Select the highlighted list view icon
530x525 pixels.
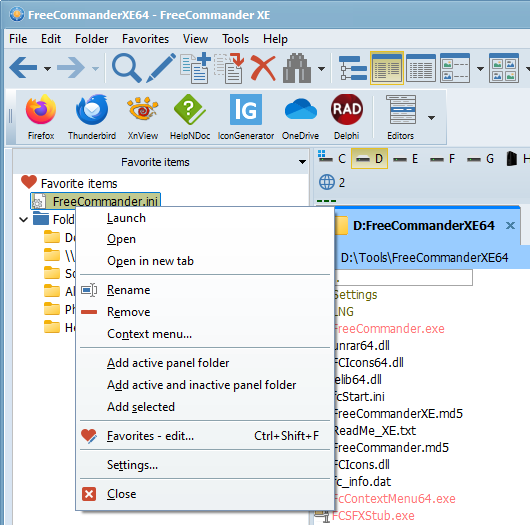coord(387,68)
